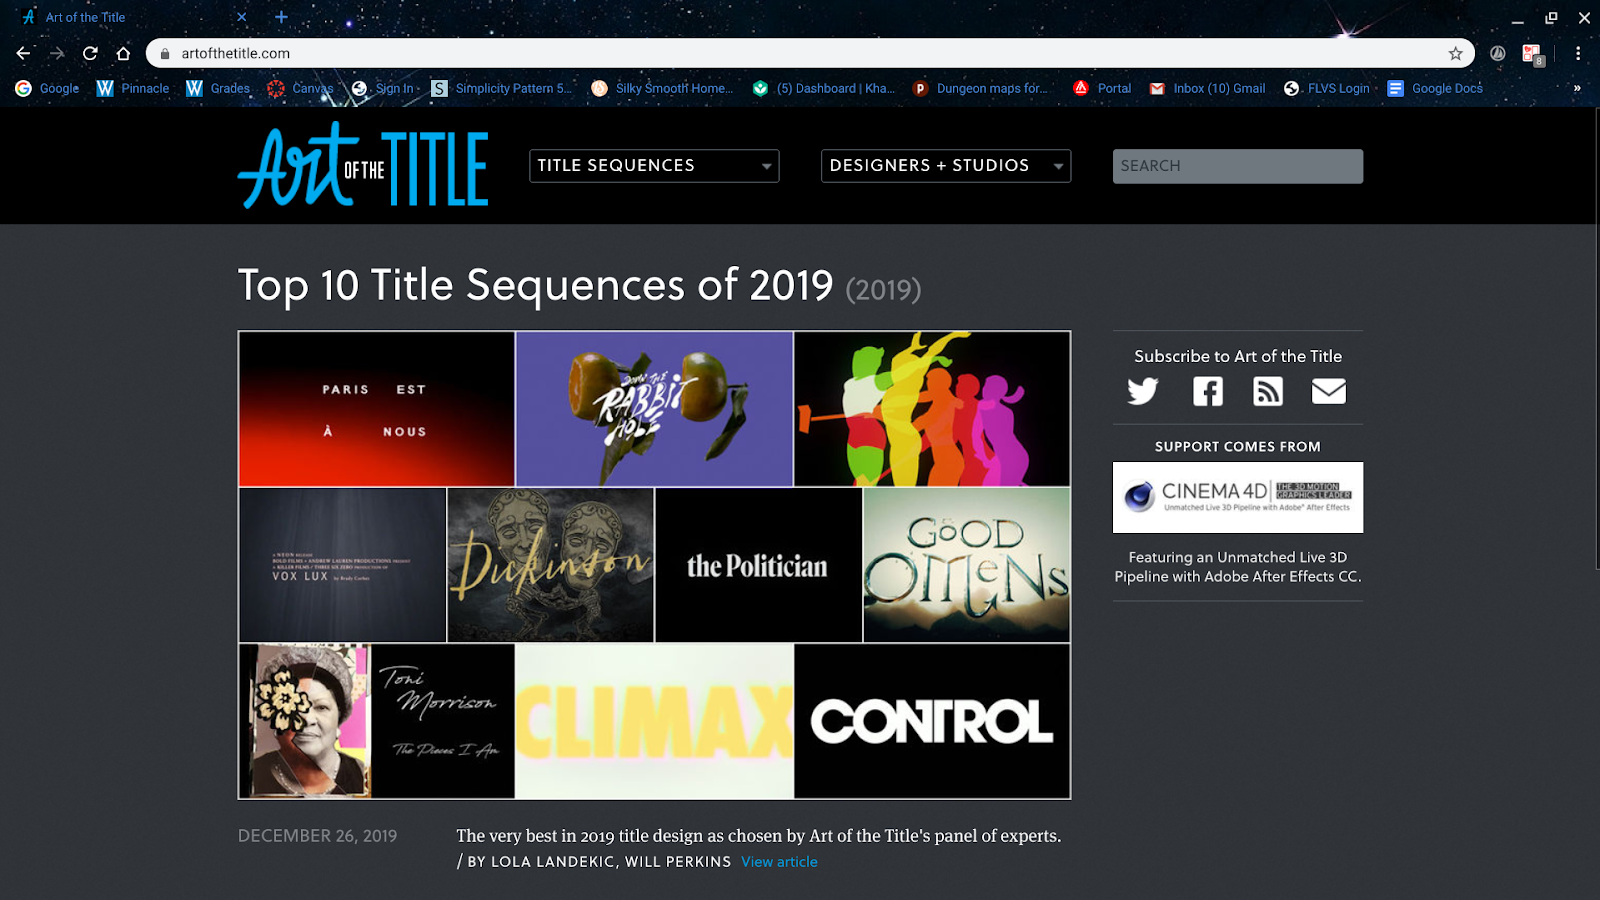The height and width of the screenshot is (900, 1600).
Task: Open the Dungeon maps bookmark
Action: pos(980,88)
